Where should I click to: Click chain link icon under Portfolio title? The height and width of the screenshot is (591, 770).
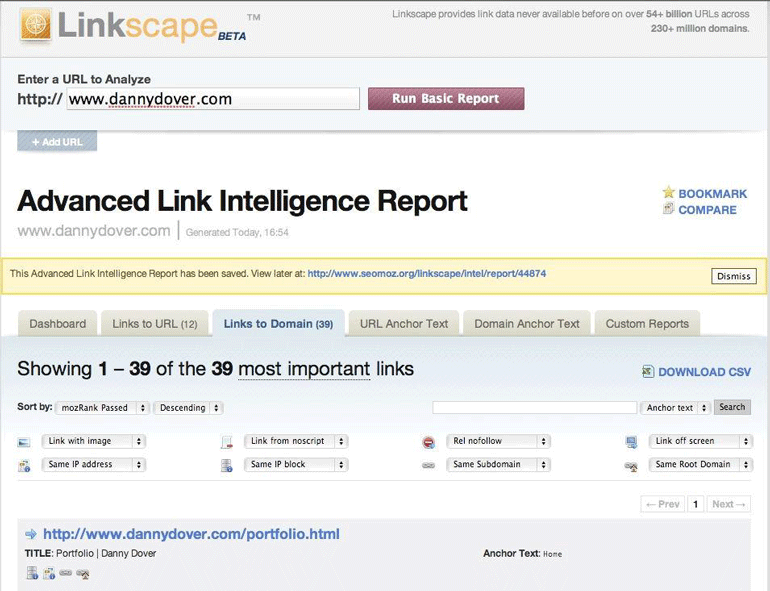66,572
